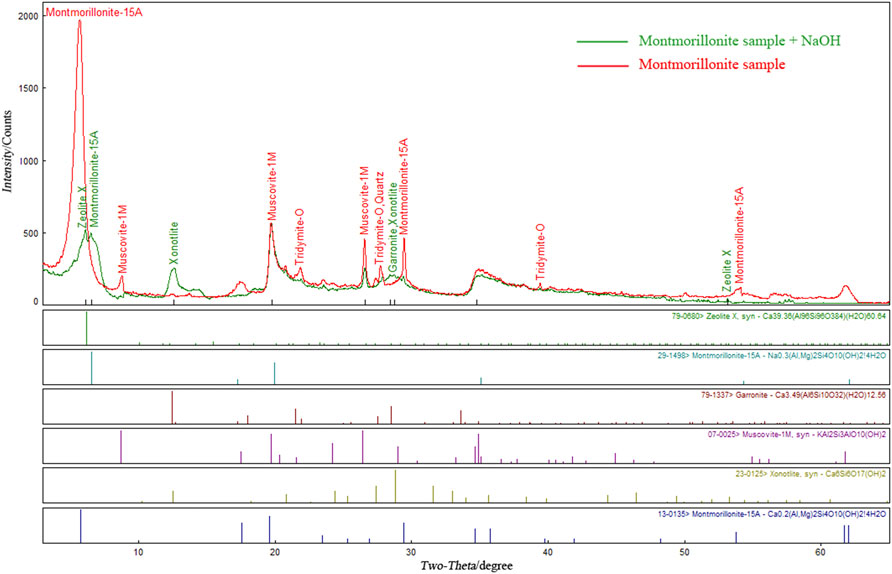Click the tallest stick in the Xonotlite reference panel

coord(395,486)
